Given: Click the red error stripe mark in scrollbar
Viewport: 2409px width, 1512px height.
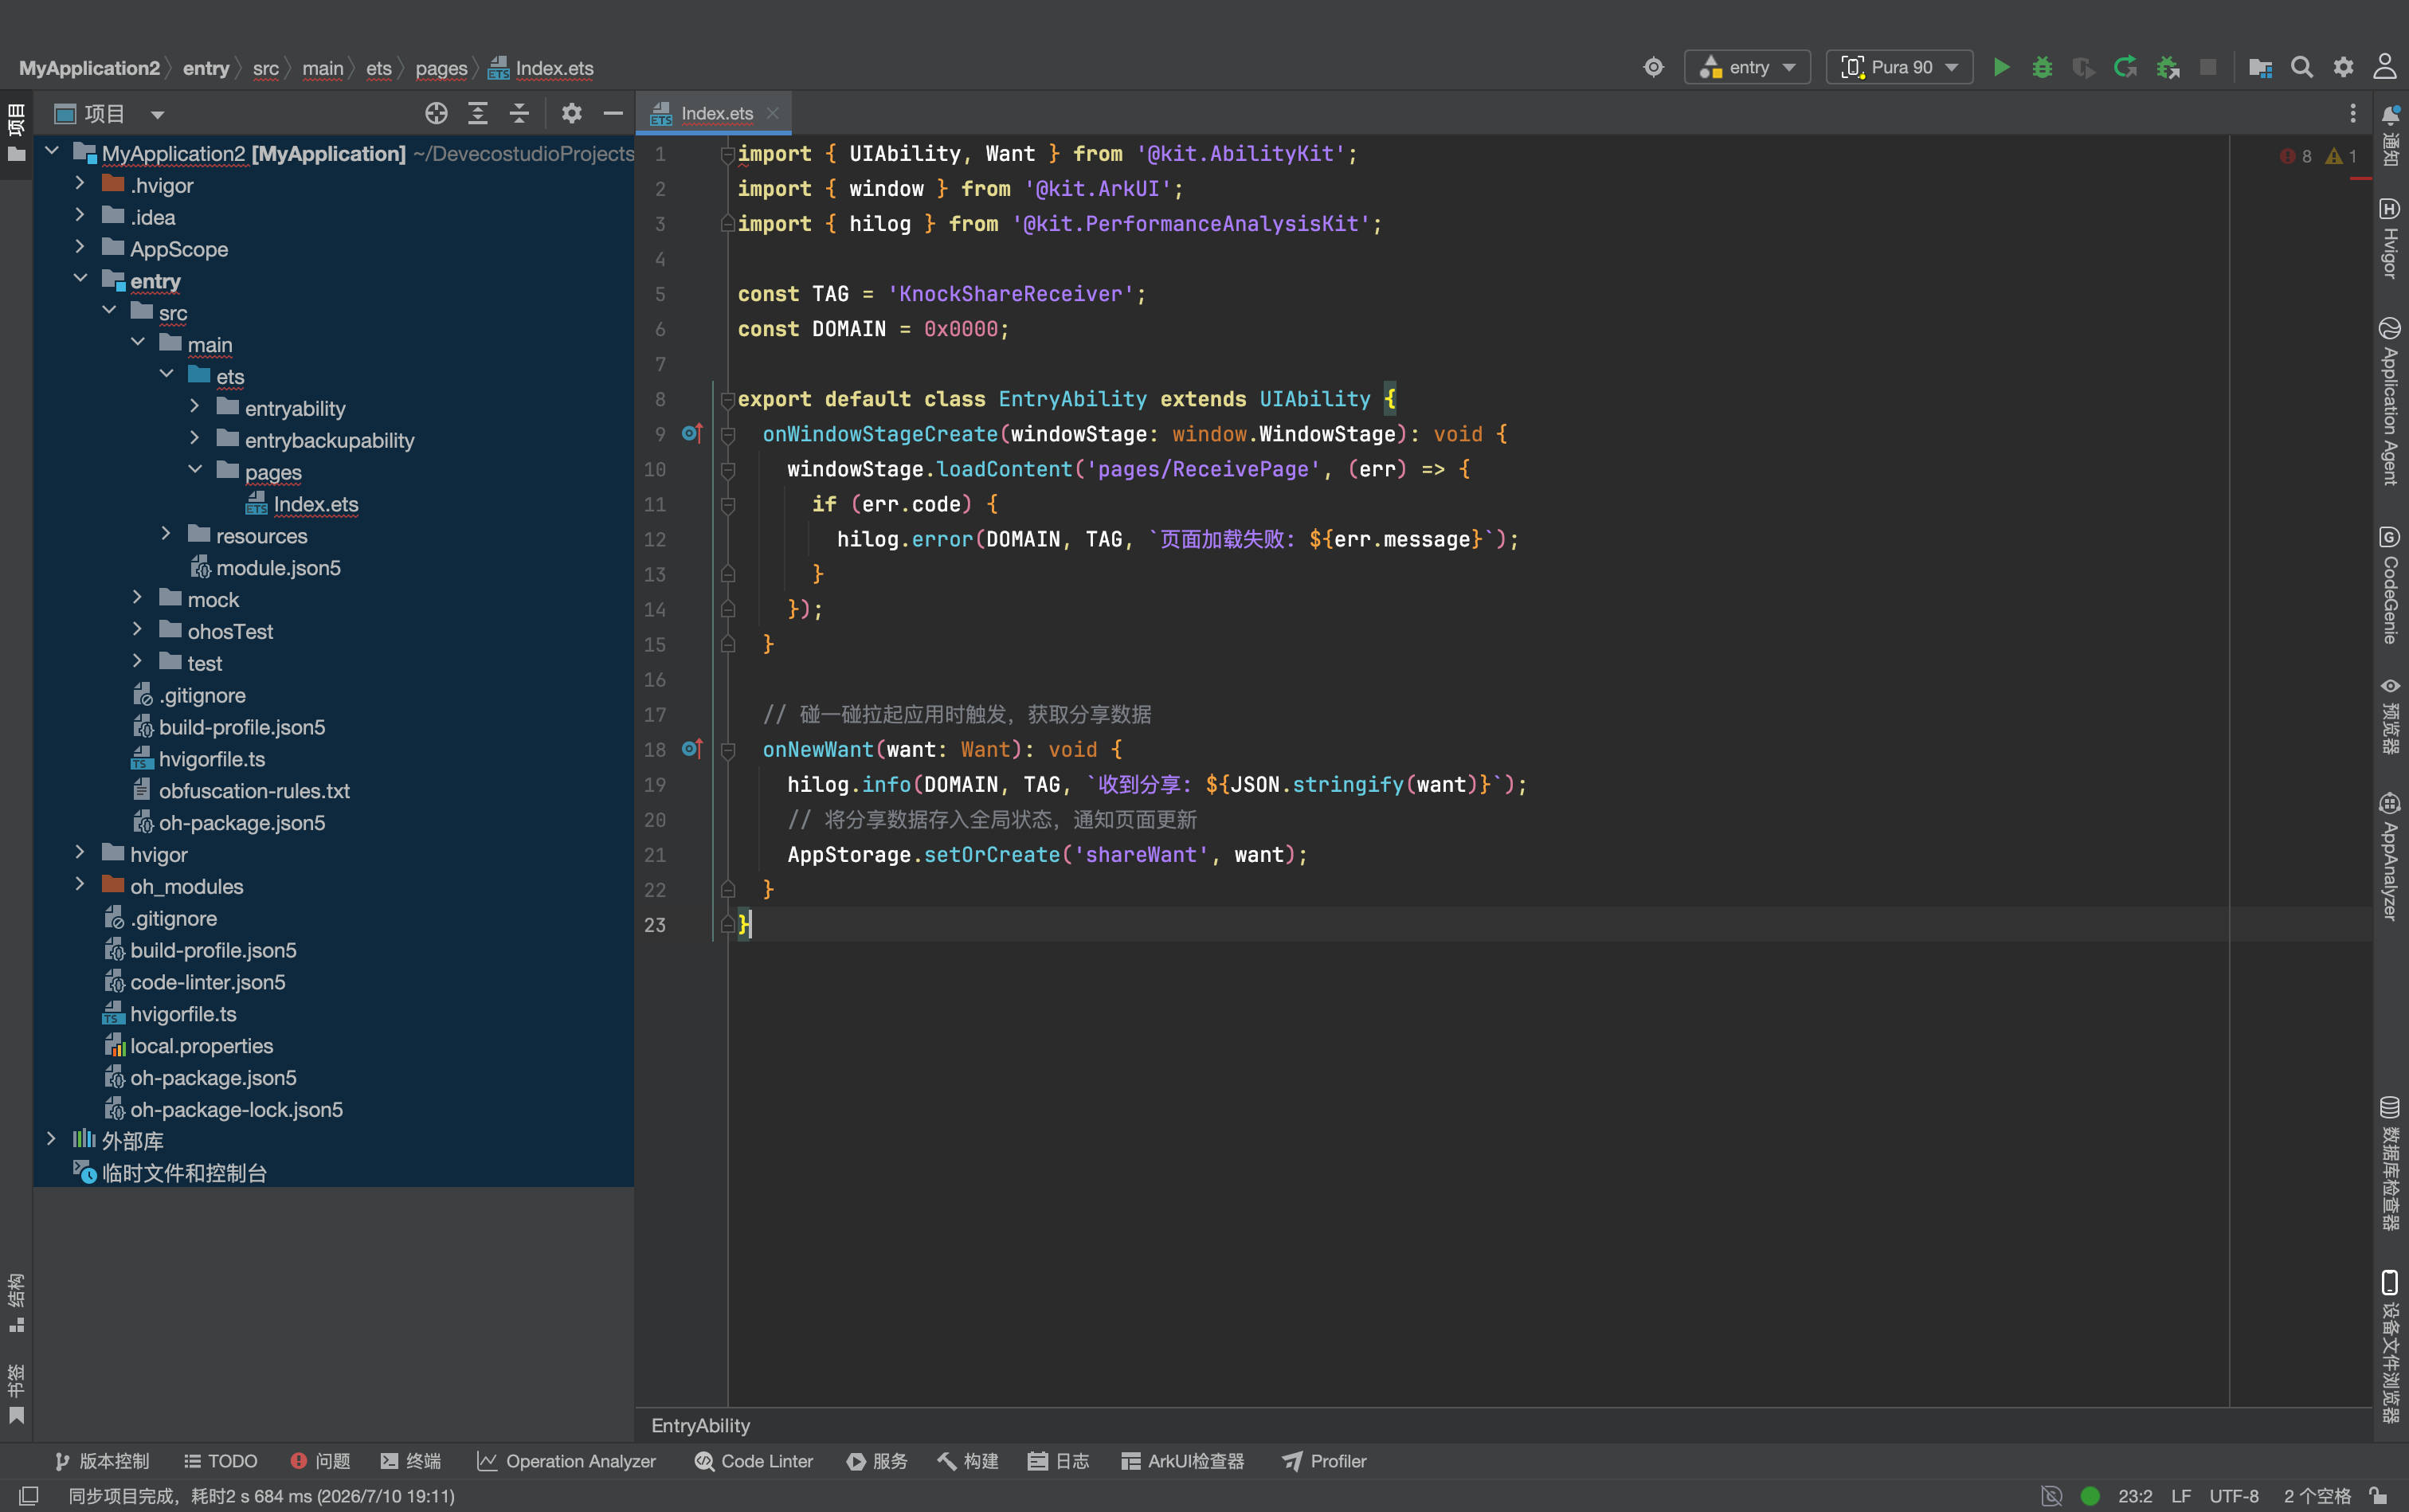Looking at the screenshot, I should pos(2362,179).
